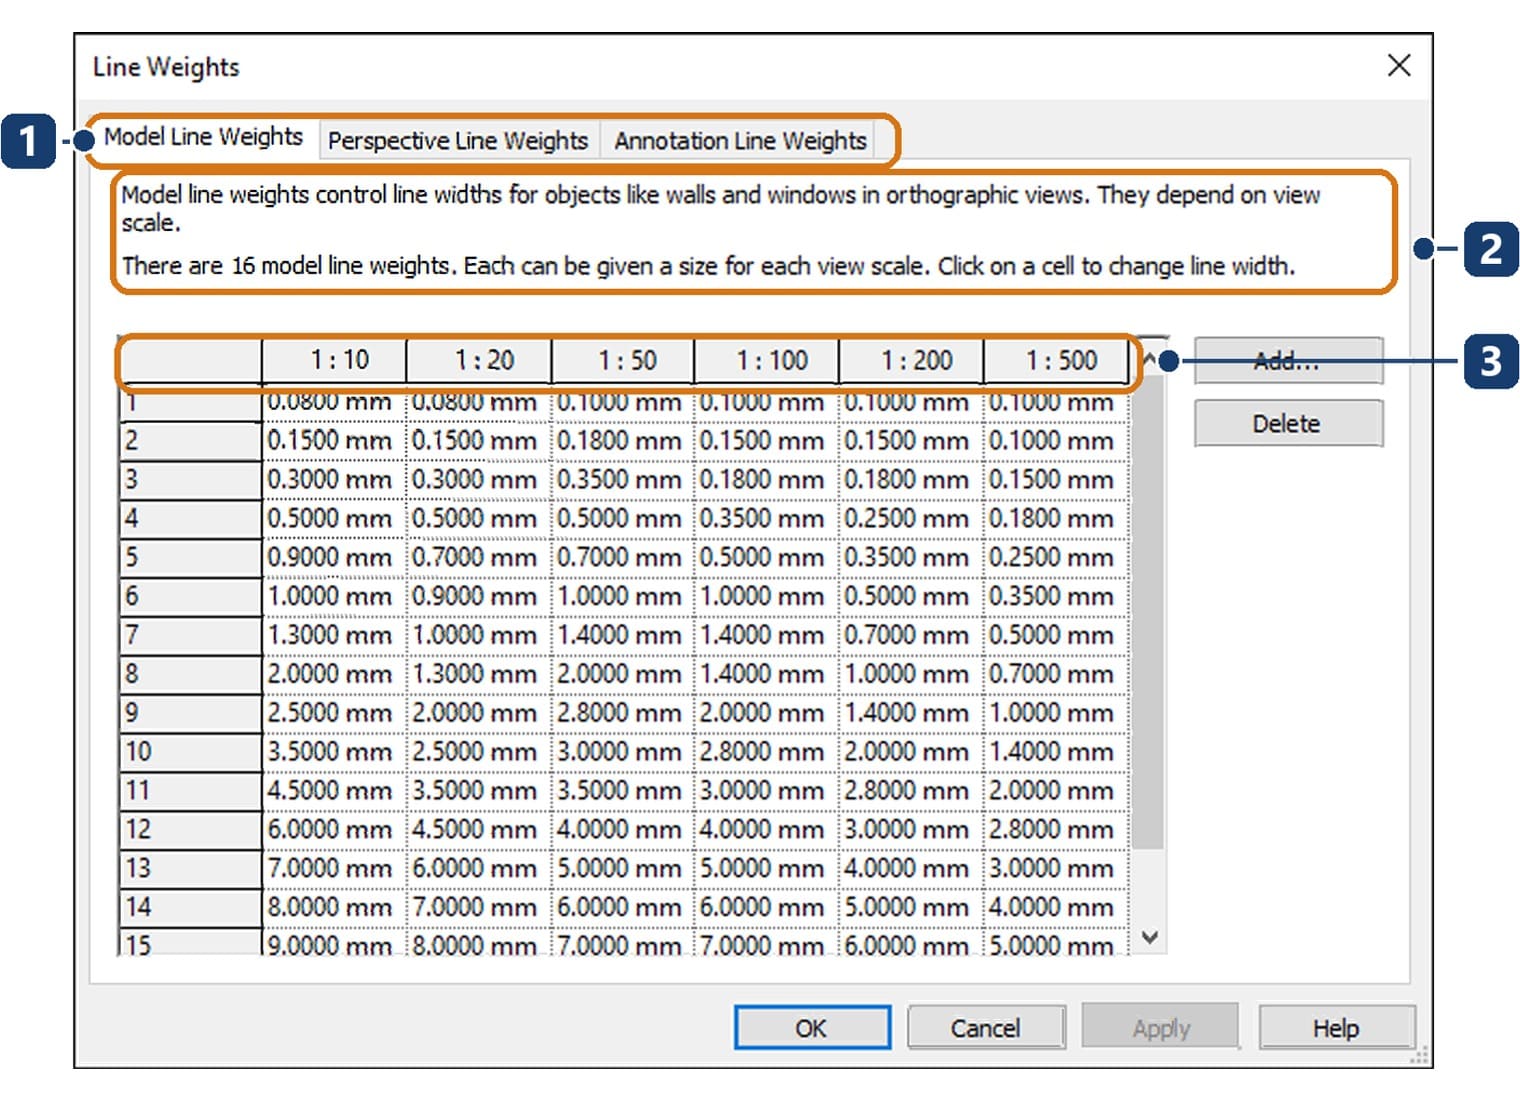Image resolution: width=1520 pixels, height=1101 pixels.
Task: Click row 12 cell under 1 : 500
Action: pos(1057,830)
